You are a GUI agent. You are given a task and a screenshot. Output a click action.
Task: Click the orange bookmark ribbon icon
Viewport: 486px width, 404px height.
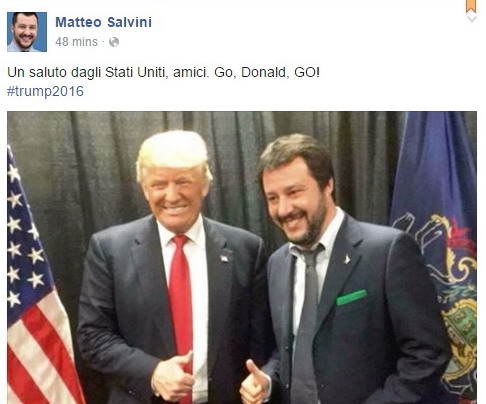point(471,6)
